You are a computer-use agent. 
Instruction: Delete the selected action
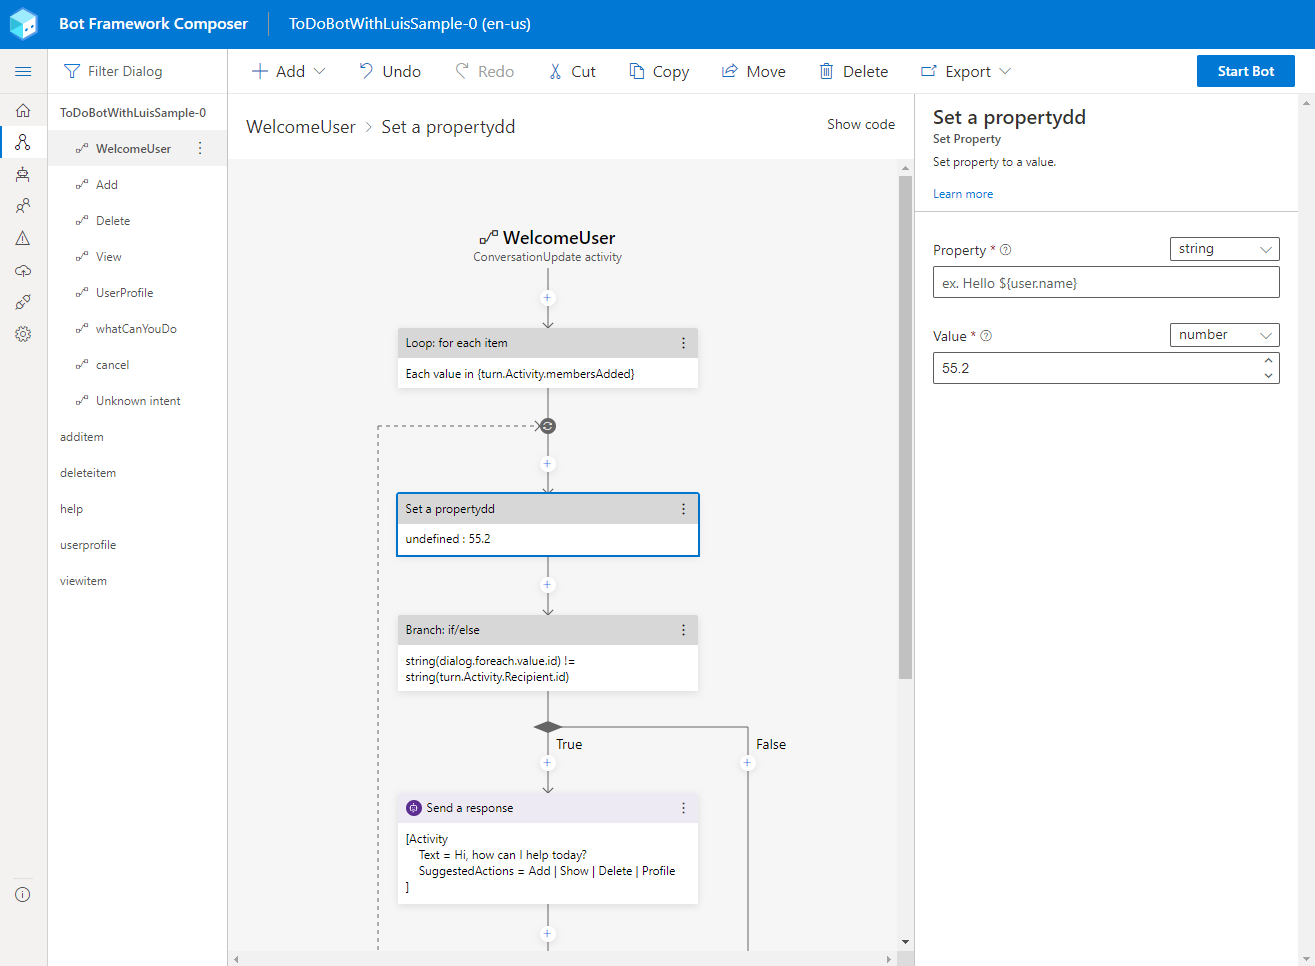click(x=854, y=71)
